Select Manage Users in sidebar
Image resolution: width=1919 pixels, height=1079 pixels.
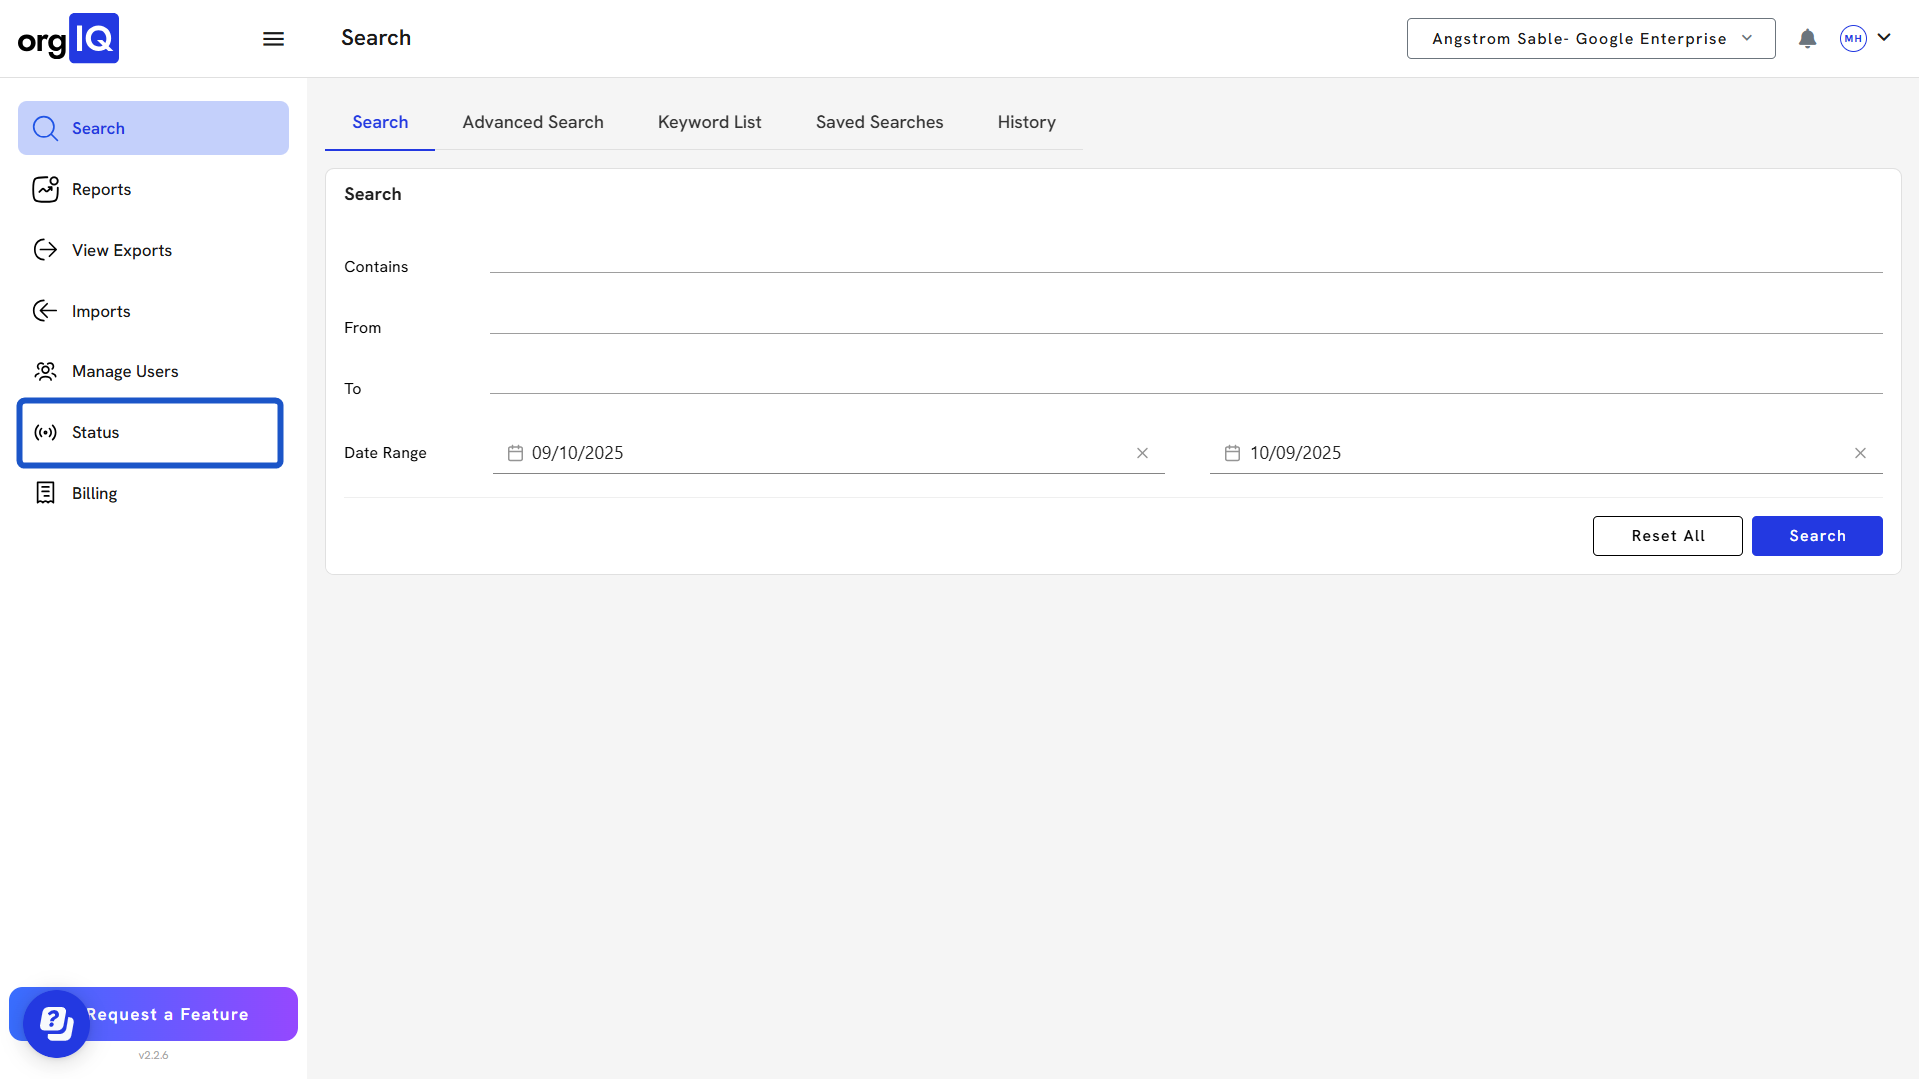click(124, 372)
